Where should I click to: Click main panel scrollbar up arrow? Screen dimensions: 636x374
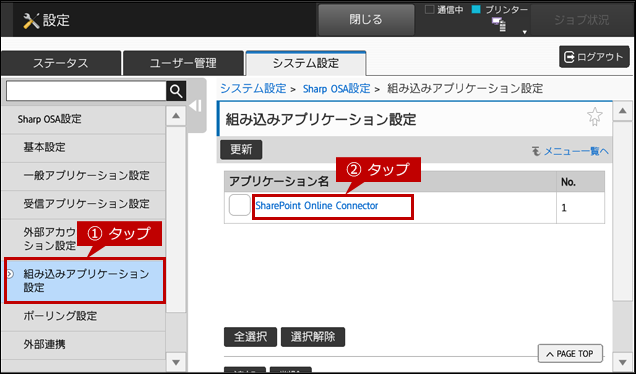[623, 111]
